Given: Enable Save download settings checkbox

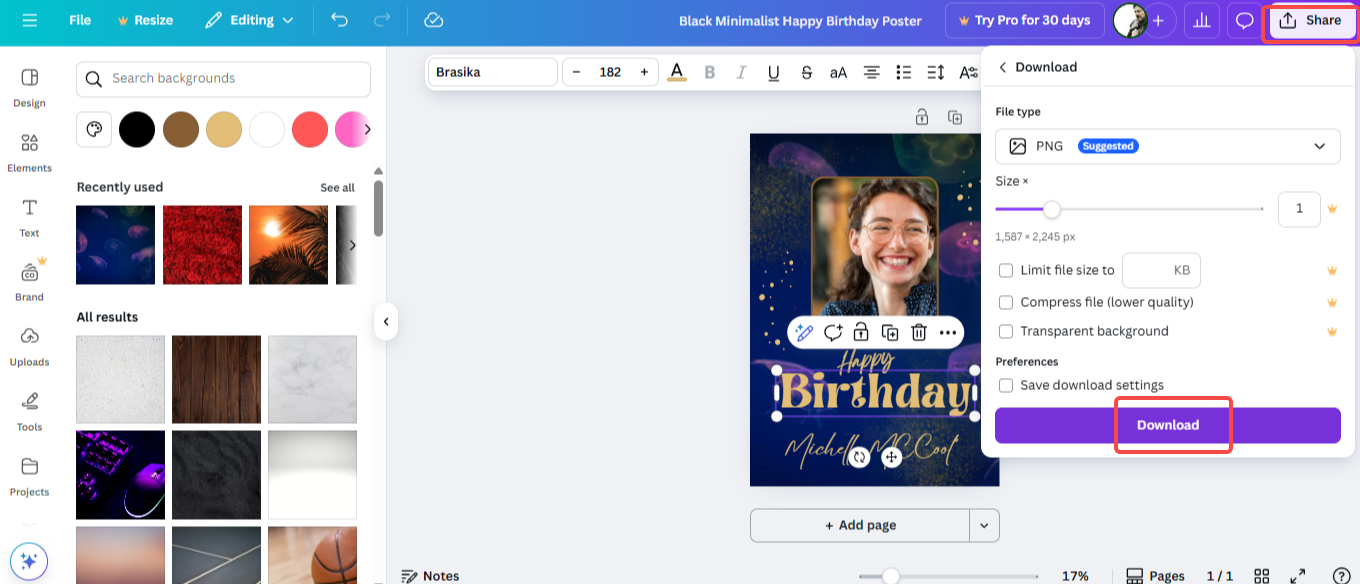Looking at the screenshot, I should [x=1006, y=385].
